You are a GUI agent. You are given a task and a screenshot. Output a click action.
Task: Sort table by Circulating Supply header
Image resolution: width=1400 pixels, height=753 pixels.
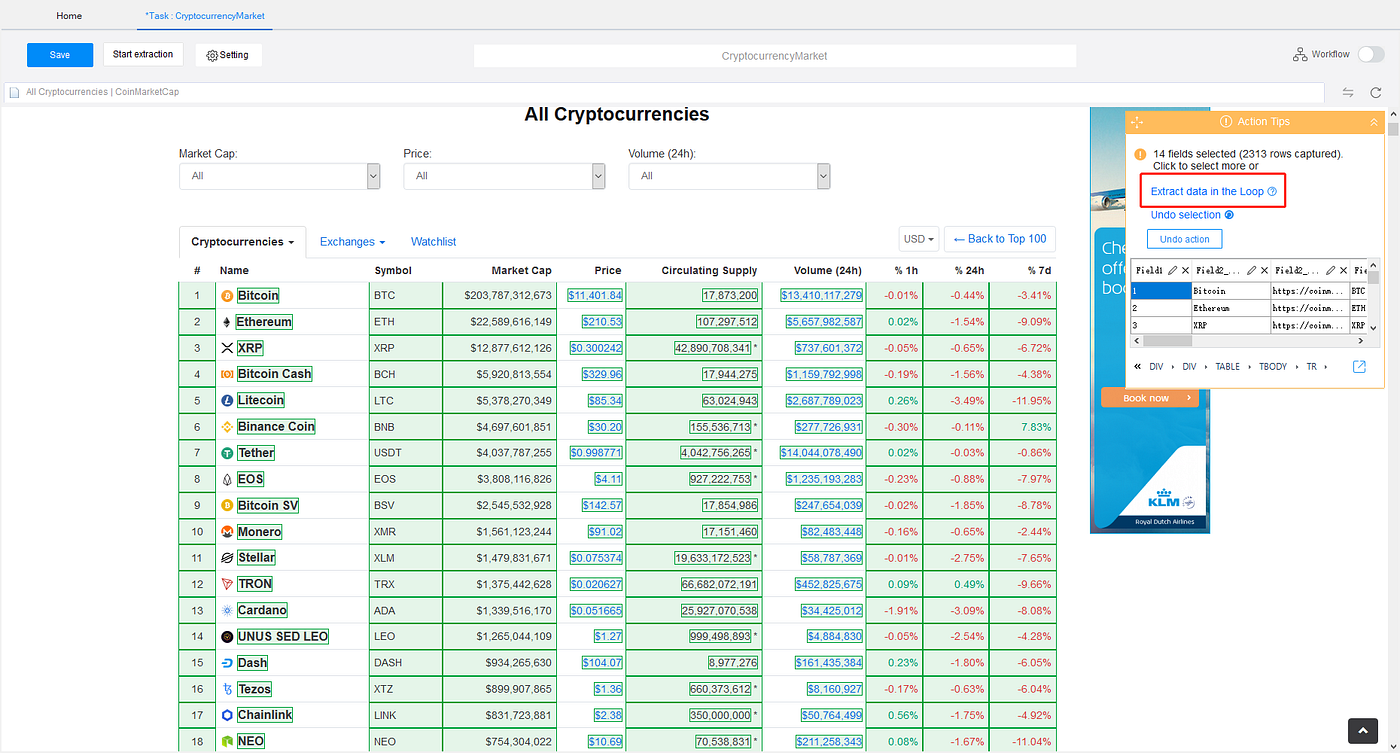click(x=709, y=270)
